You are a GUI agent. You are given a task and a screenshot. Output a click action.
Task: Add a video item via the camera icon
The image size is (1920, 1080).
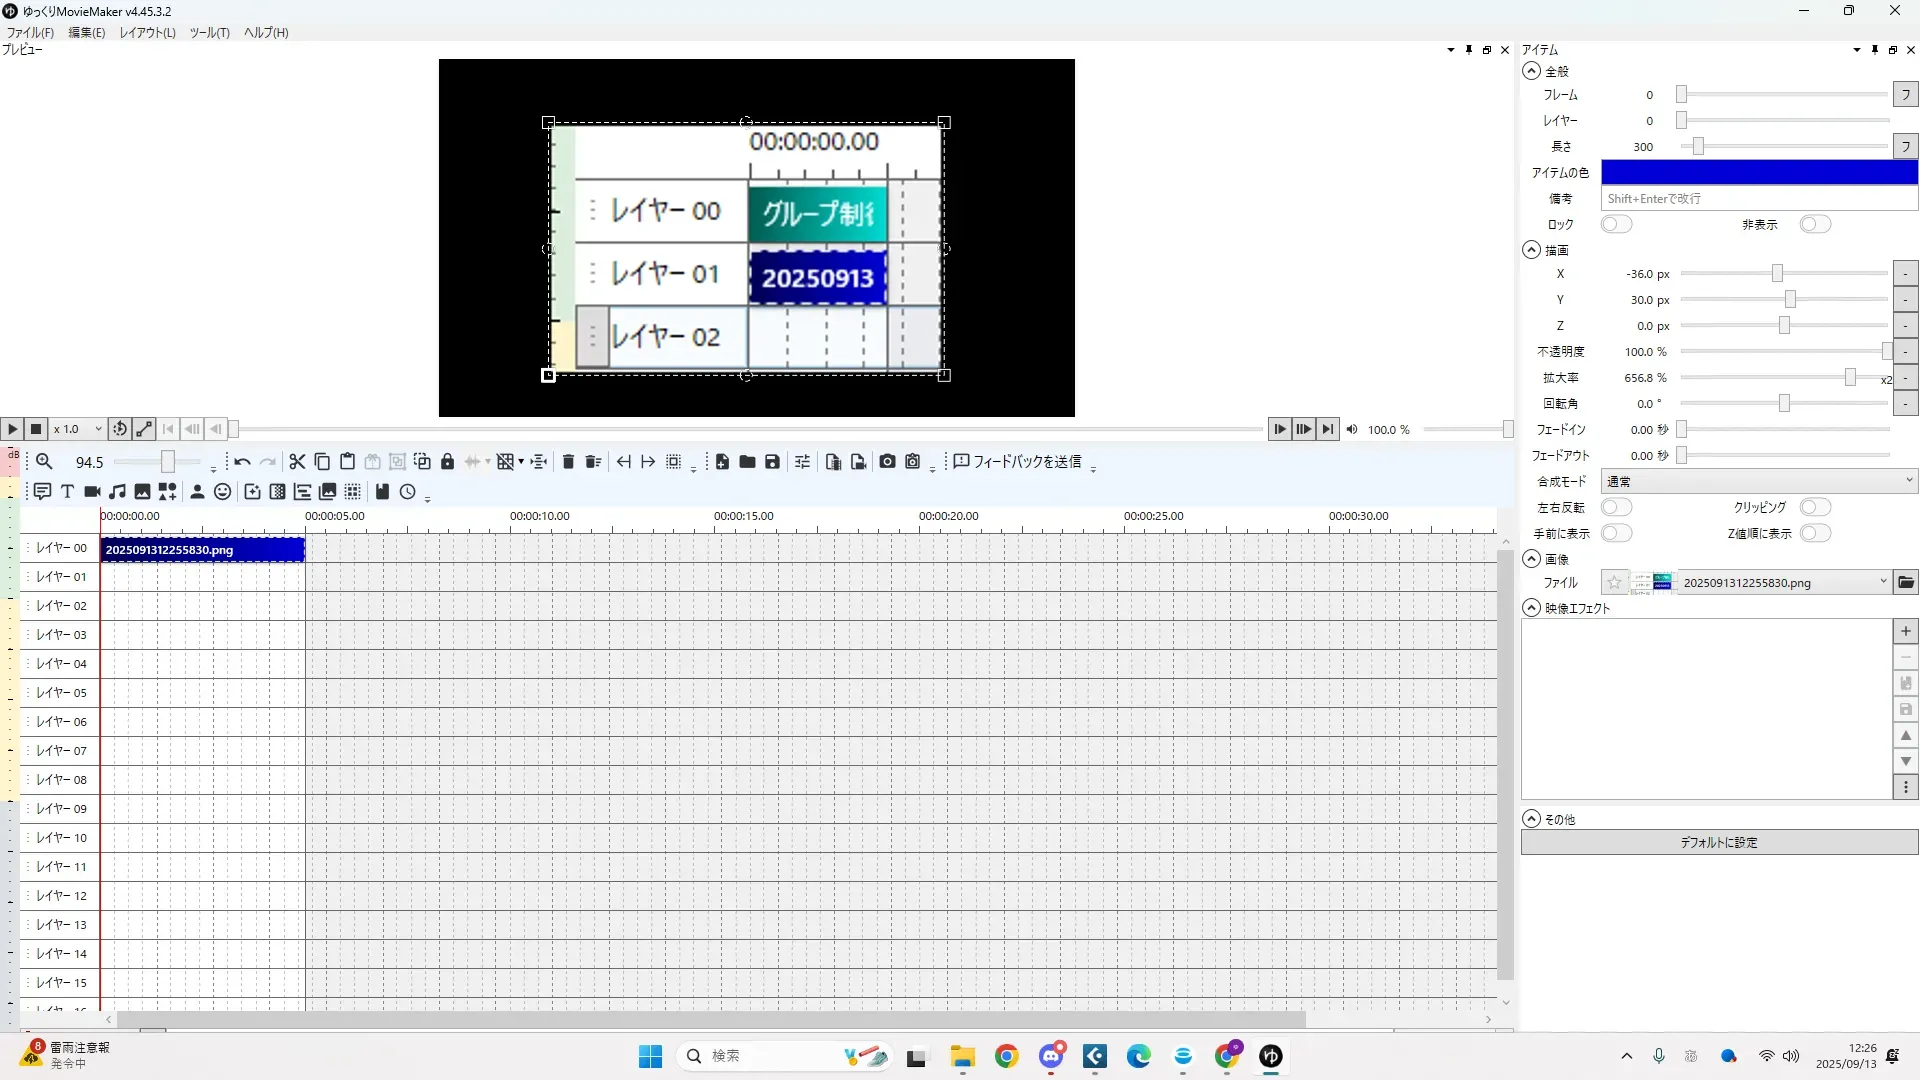point(92,492)
